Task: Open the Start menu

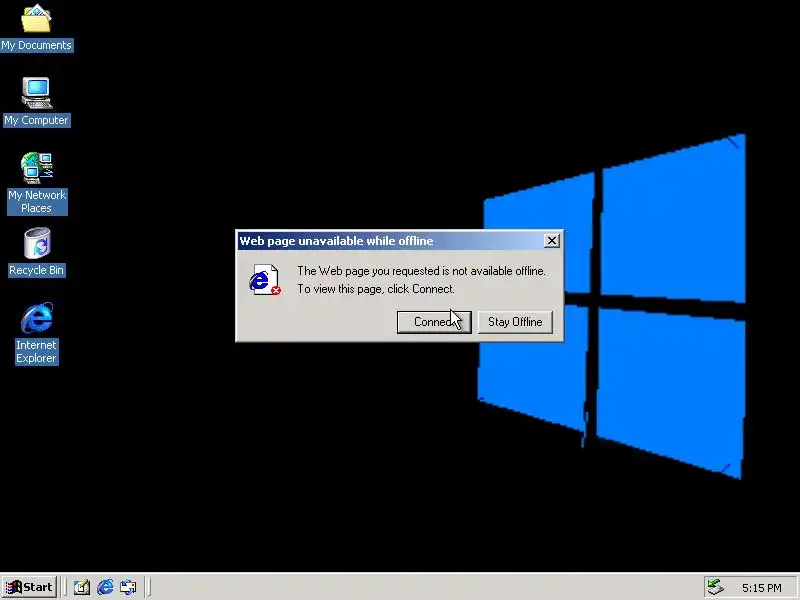Action: point(30,587)
